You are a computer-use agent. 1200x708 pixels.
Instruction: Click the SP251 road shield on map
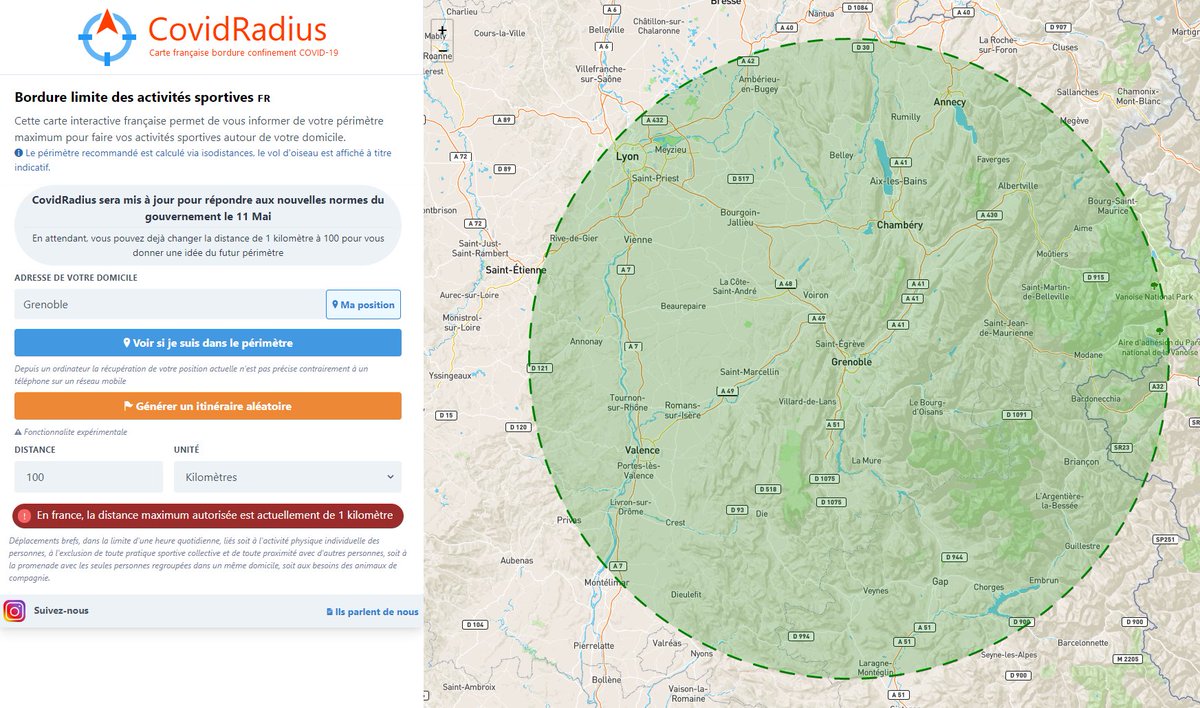tap(1165, 539)
